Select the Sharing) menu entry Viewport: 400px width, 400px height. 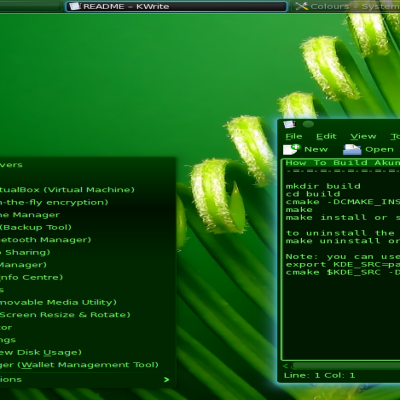pyautogui.click(x=87, y=252)
